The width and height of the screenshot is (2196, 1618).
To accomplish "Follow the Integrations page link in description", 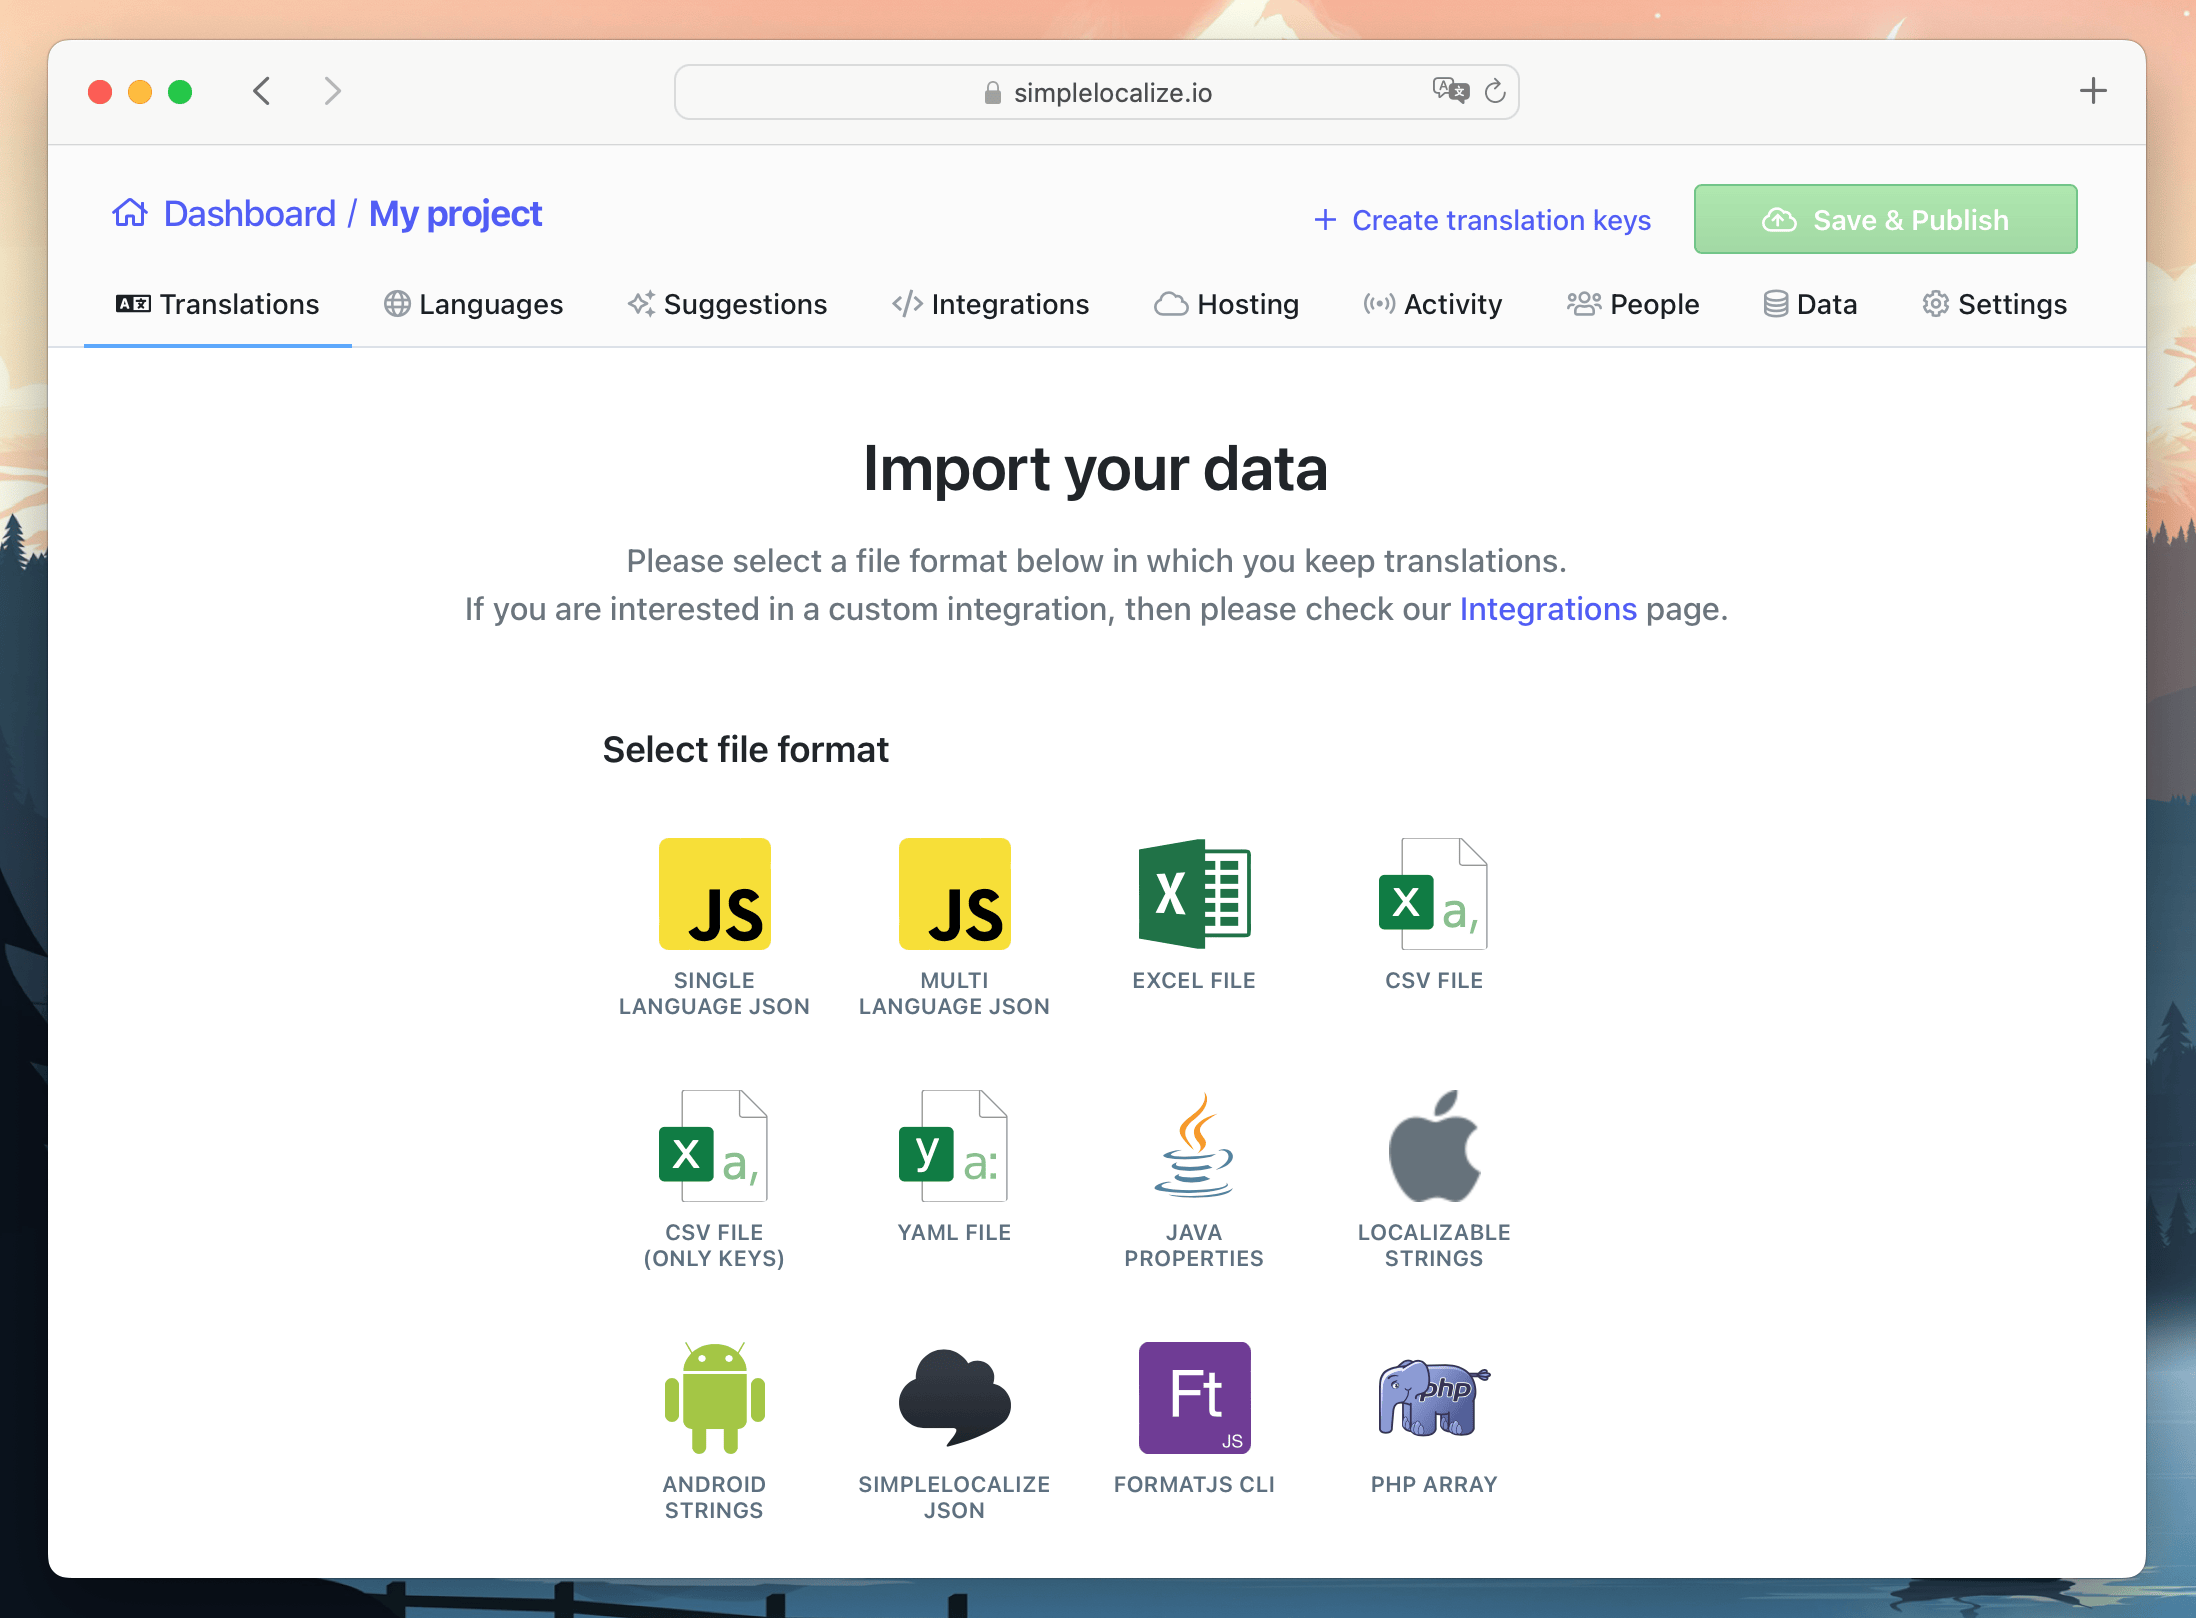I will click(x=1548, y=609).
